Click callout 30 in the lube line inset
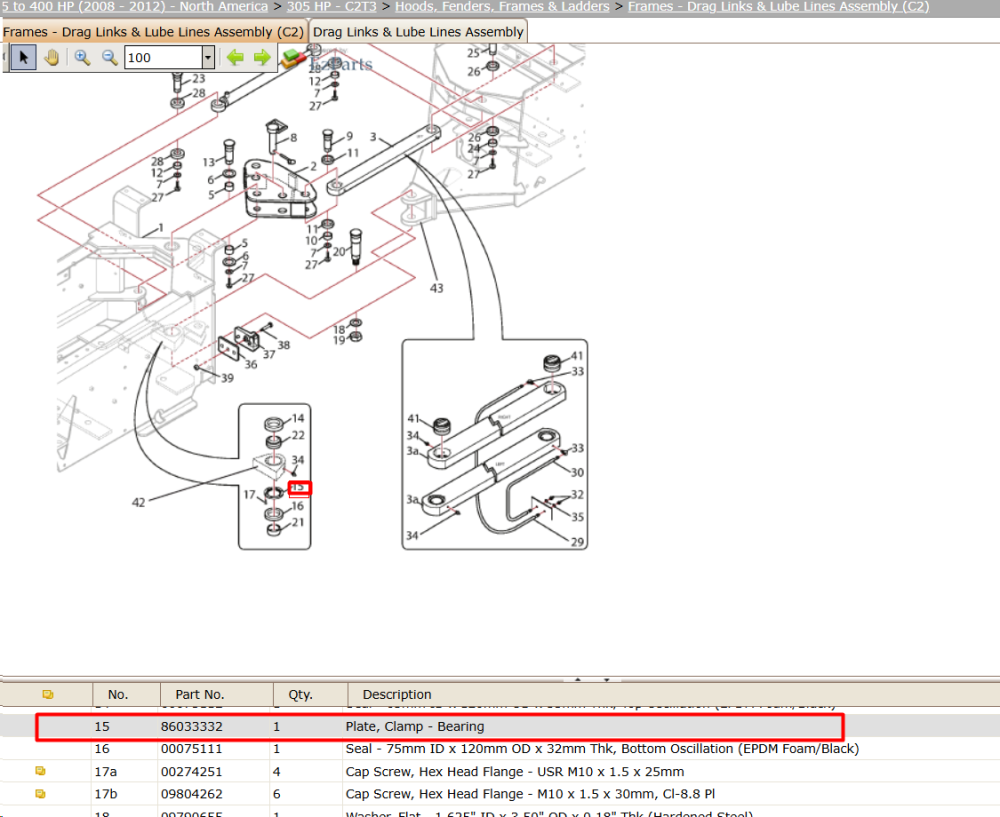The width and height of the screenshot is (1000, 817). (577, 473)
